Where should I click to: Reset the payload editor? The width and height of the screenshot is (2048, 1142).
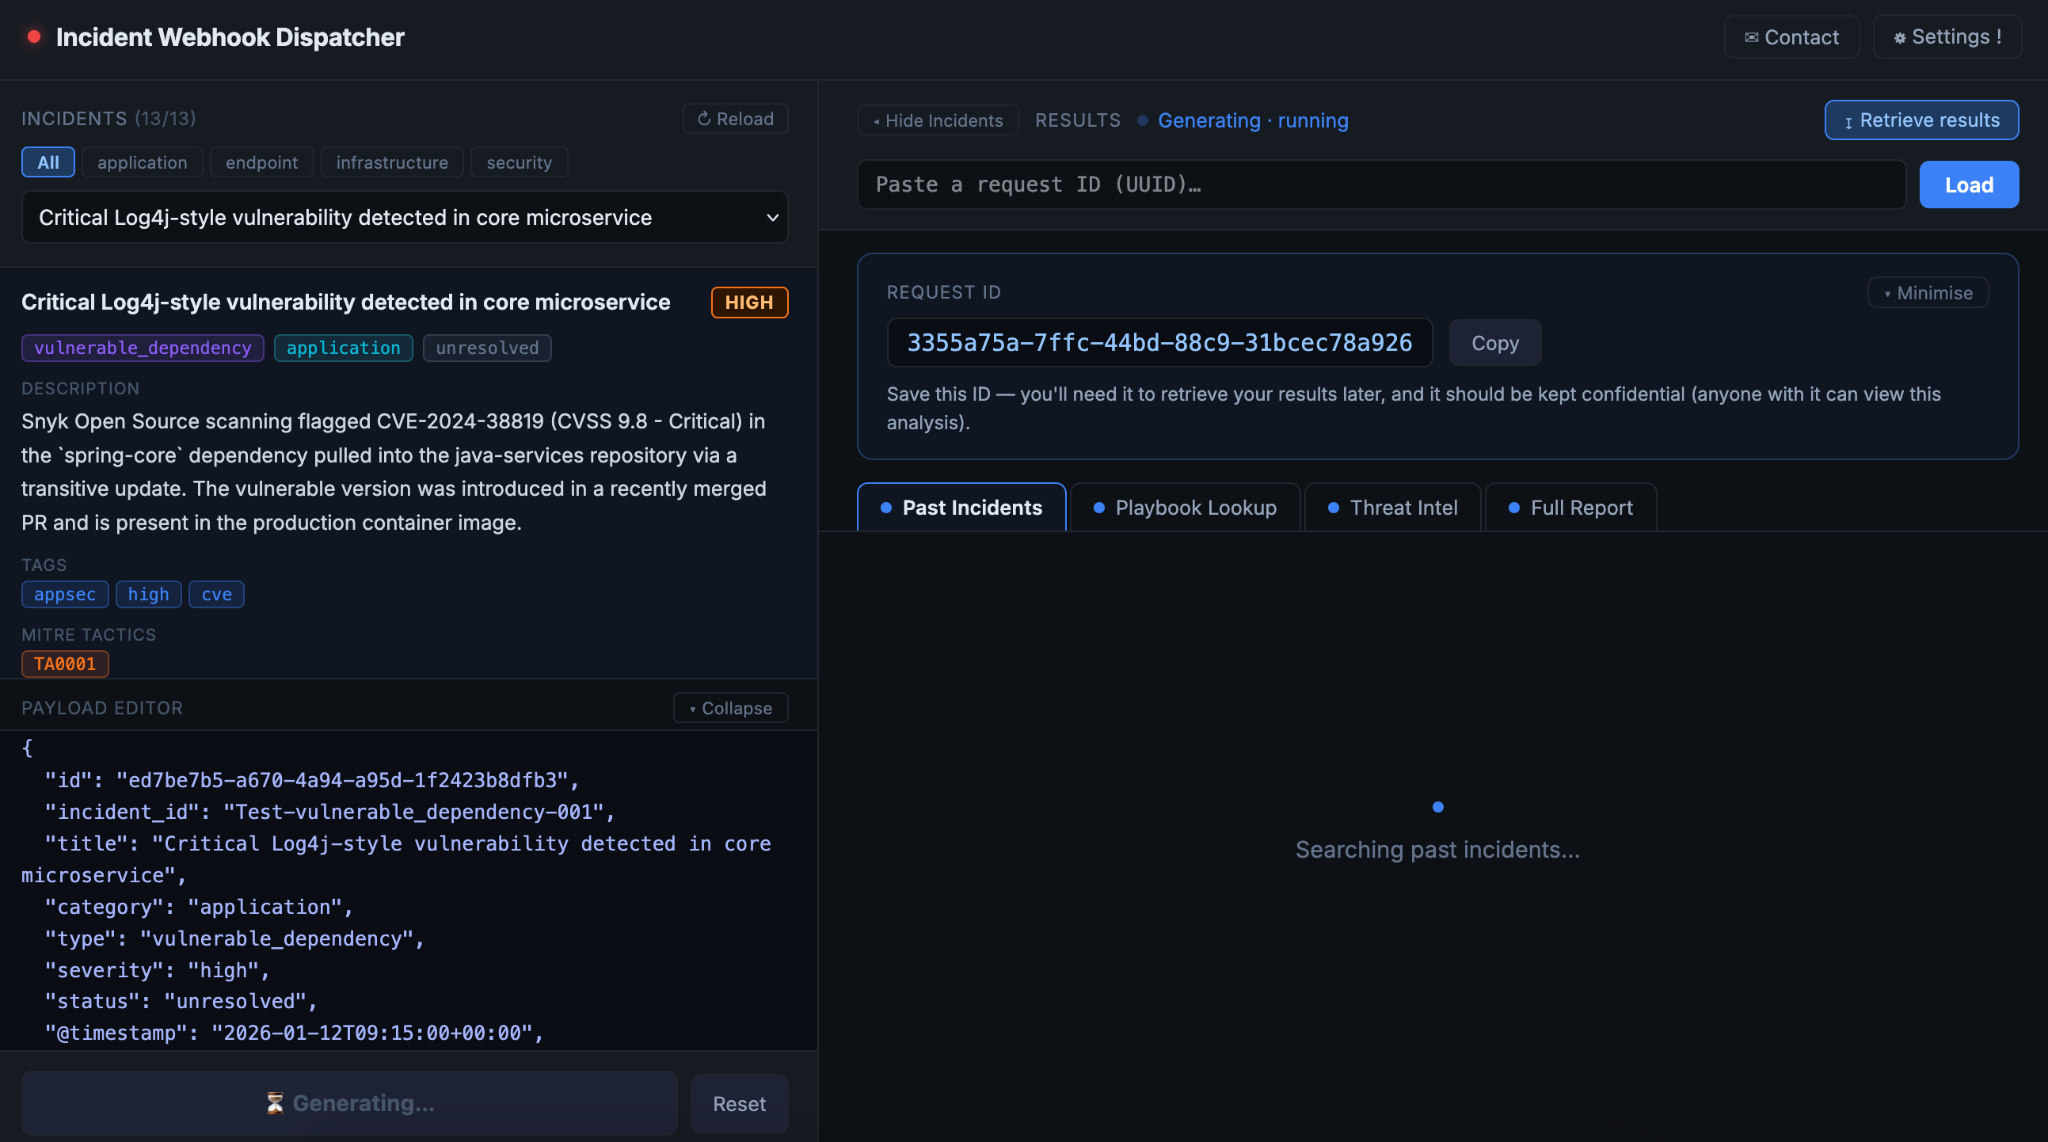coord(739,1104)
